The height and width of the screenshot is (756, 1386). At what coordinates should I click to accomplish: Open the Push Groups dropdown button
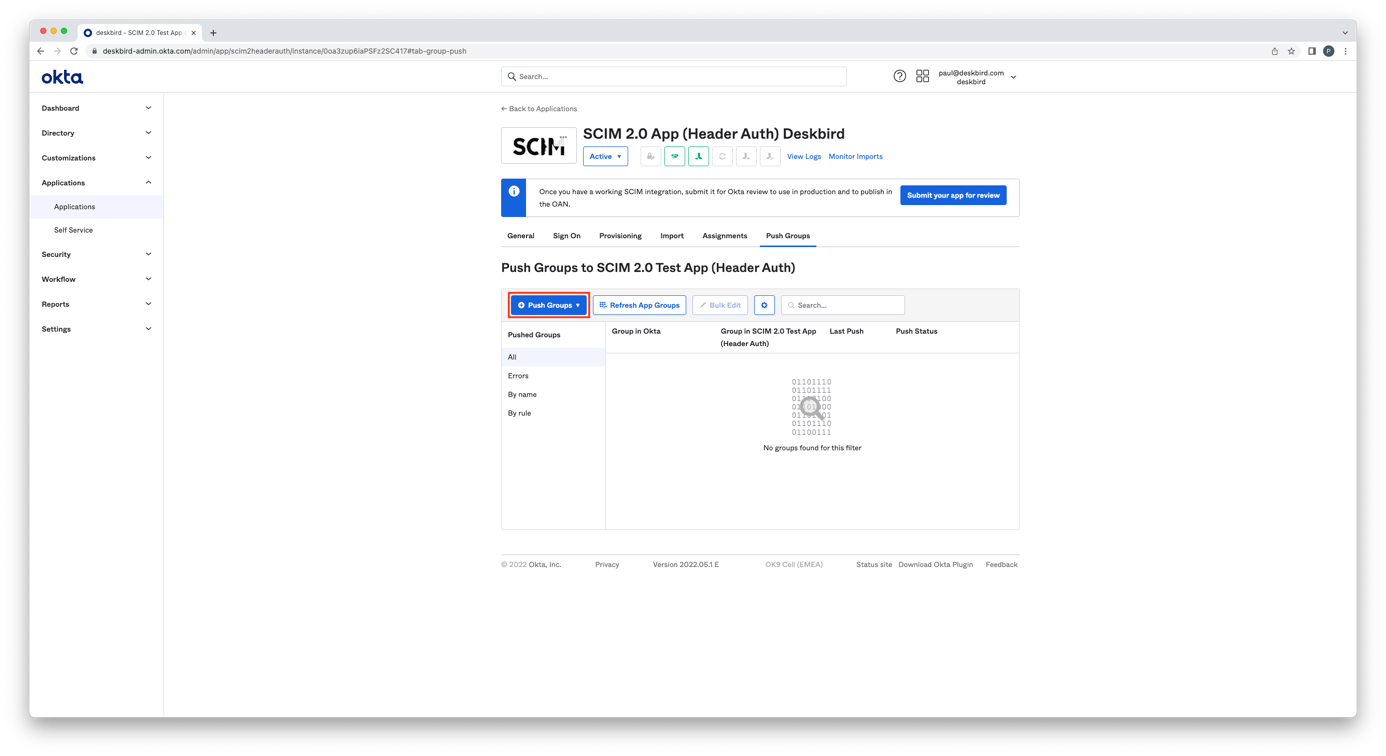[x=549, y=305]
